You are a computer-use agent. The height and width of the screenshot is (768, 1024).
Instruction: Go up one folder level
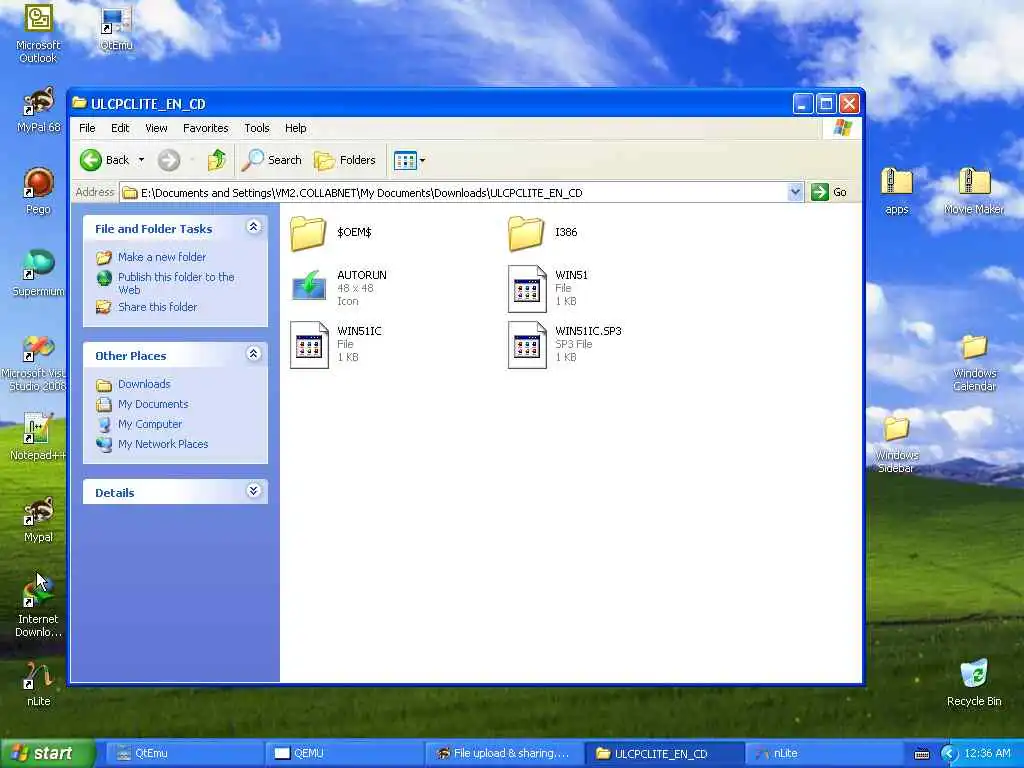[216, 160]
